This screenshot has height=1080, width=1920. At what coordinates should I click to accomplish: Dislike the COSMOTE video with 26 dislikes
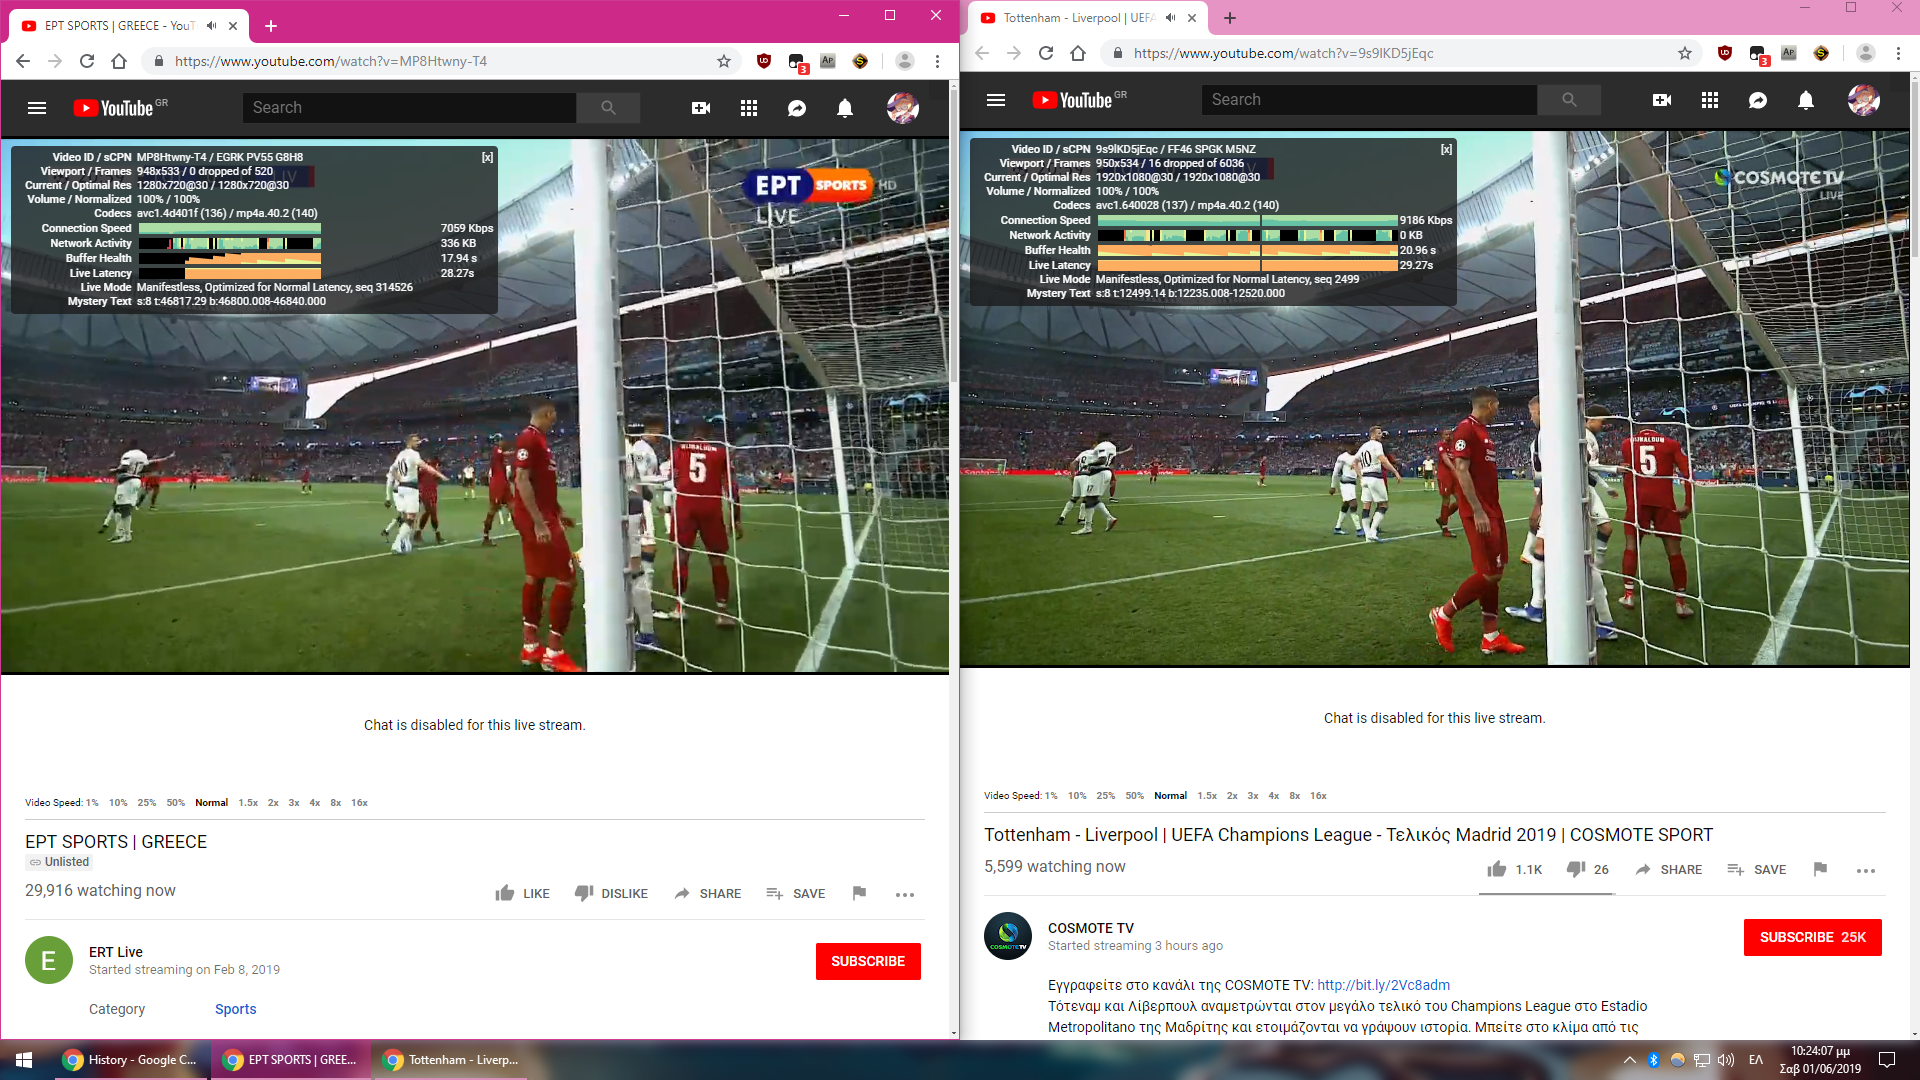click(x=1587, y=869)
